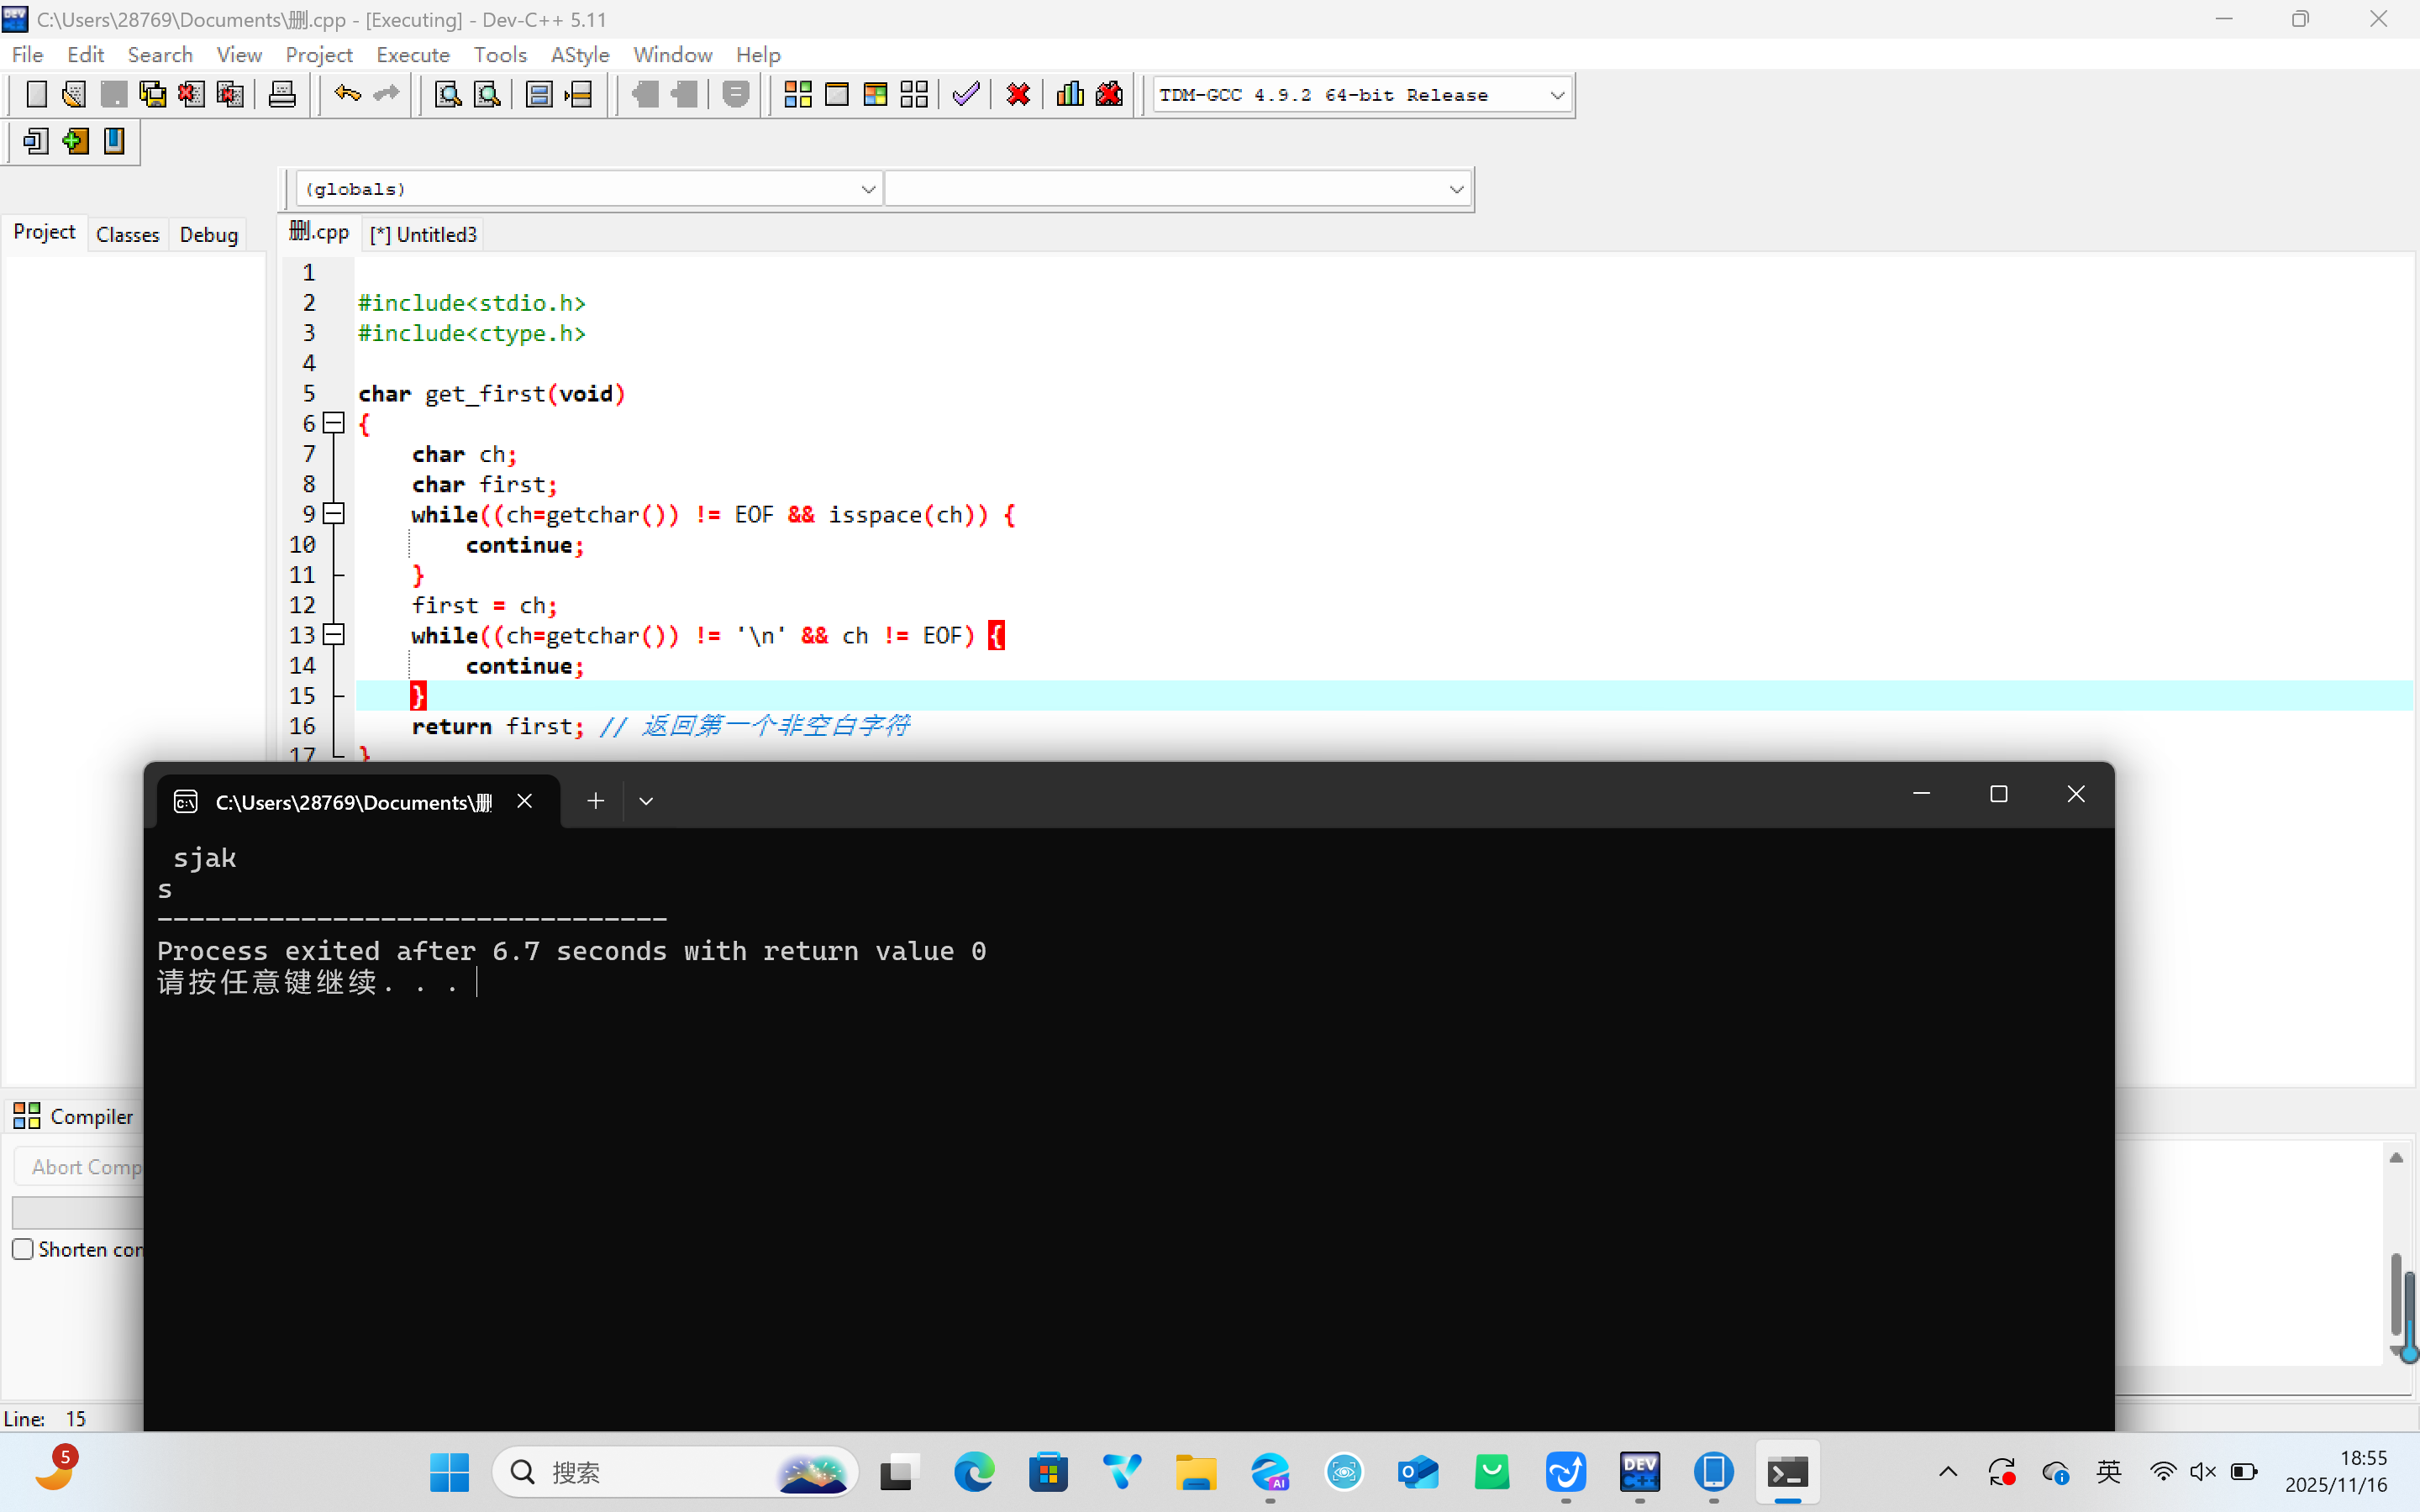
Task: Open the TDM-GCC compiler selection dropdown
Action: [1556, 95]
